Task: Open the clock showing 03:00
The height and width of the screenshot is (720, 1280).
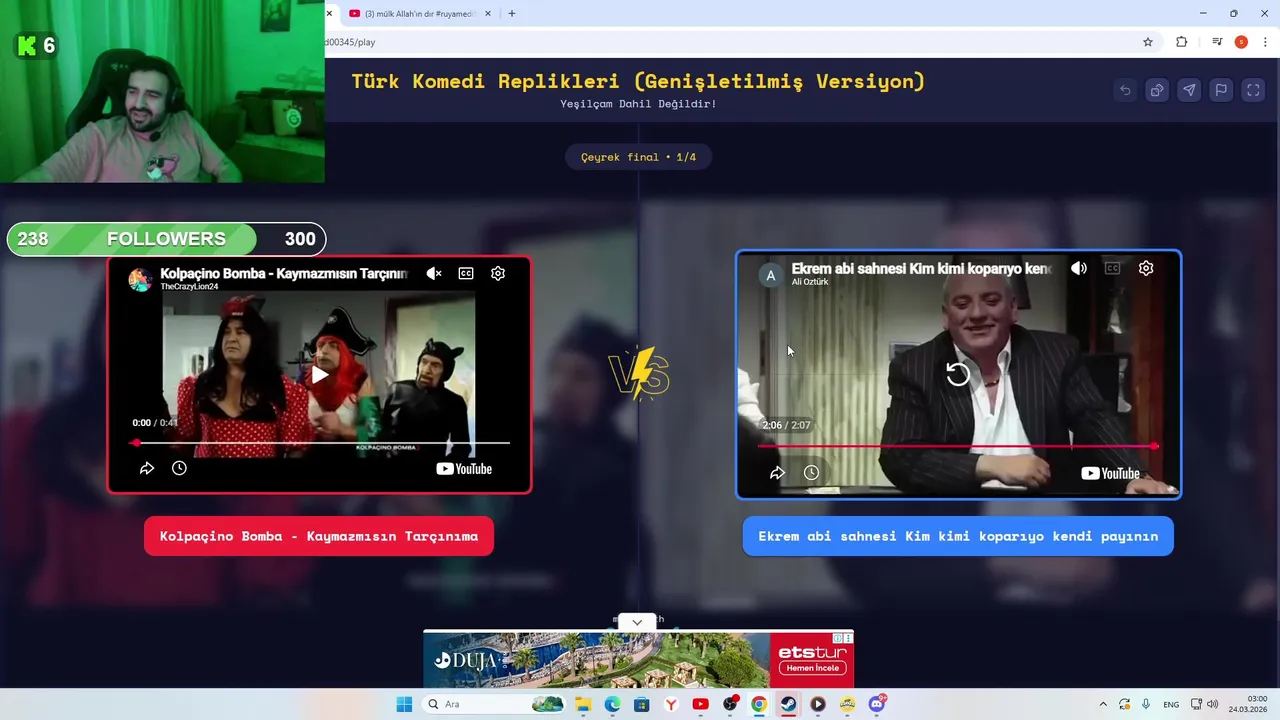Action: 1248,704
